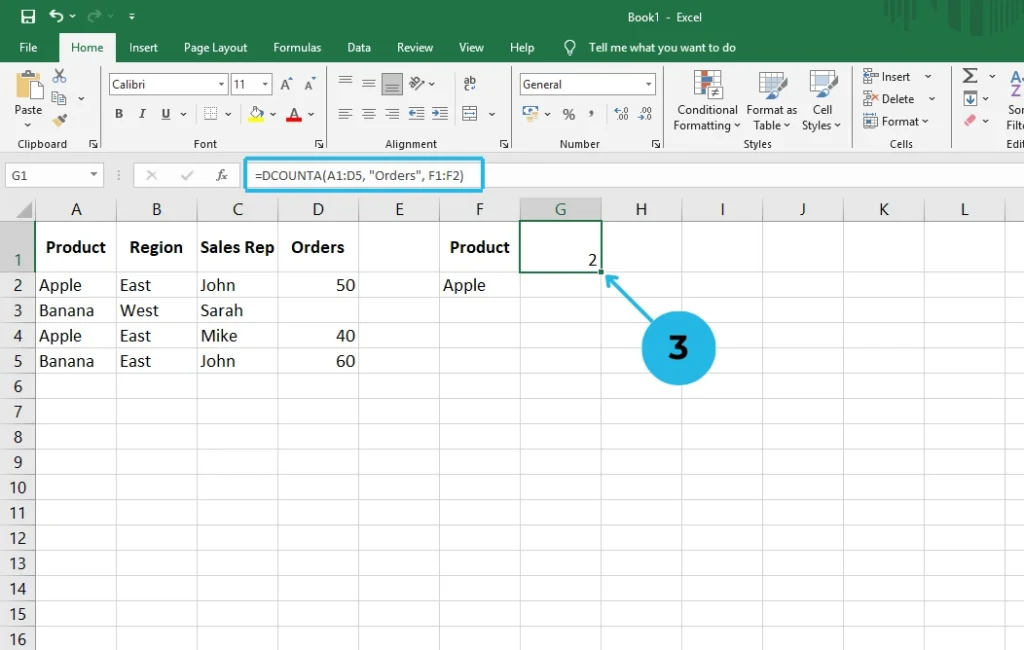The height and width of the screenshot is (650, 1024).
Task: Click the Orientation angled text icon
Action: (417, 83)
